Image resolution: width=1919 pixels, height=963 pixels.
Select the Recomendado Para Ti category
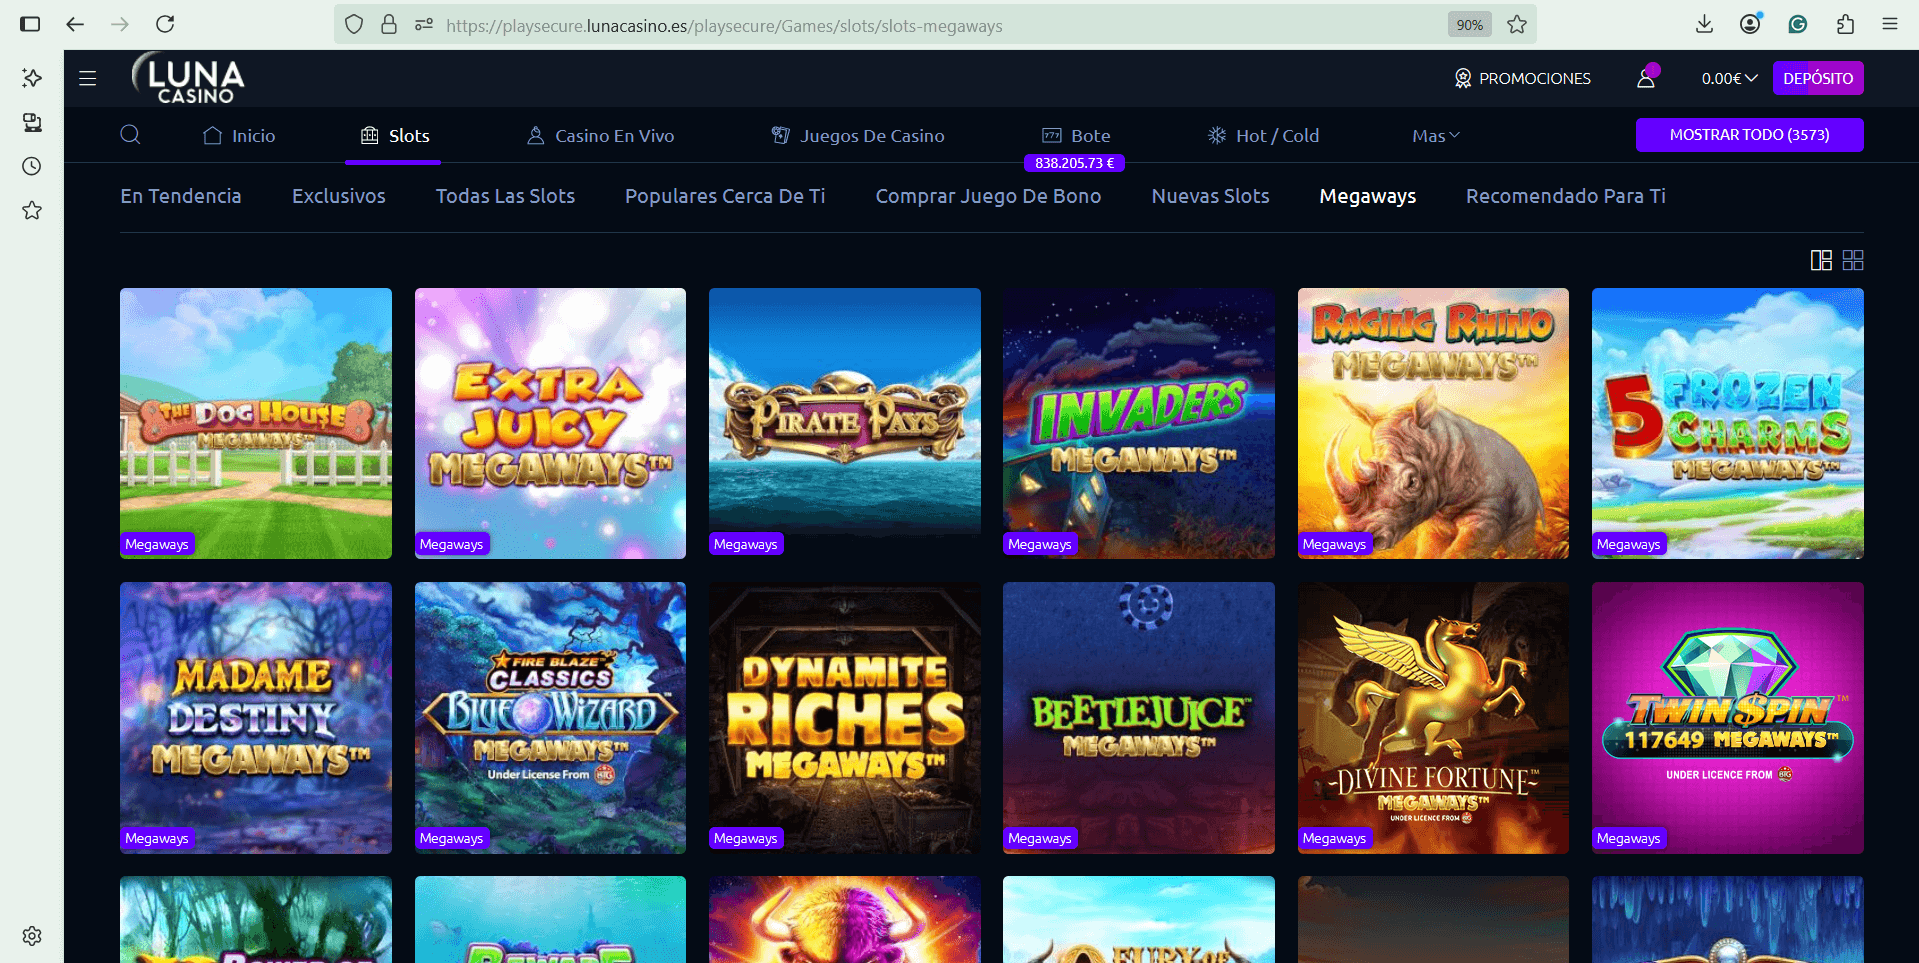pyautogui.click(x=1565, y=196)
